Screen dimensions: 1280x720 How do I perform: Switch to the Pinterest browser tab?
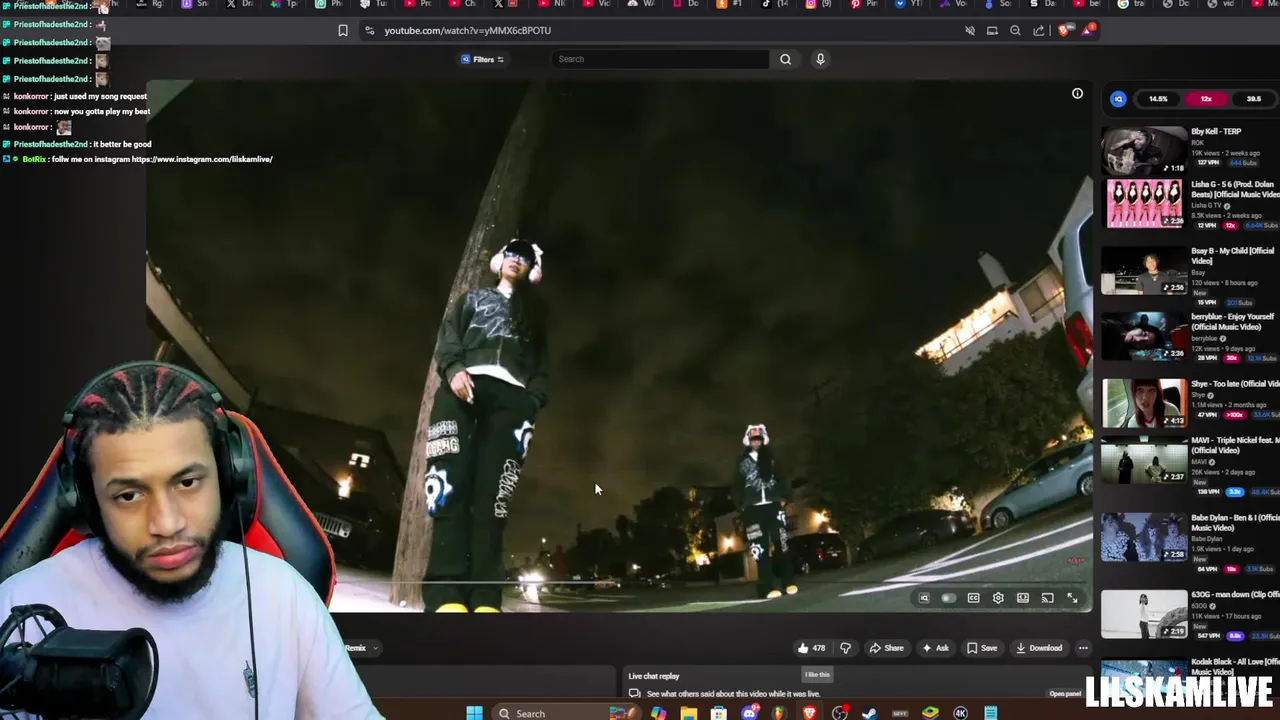[861, 4]
